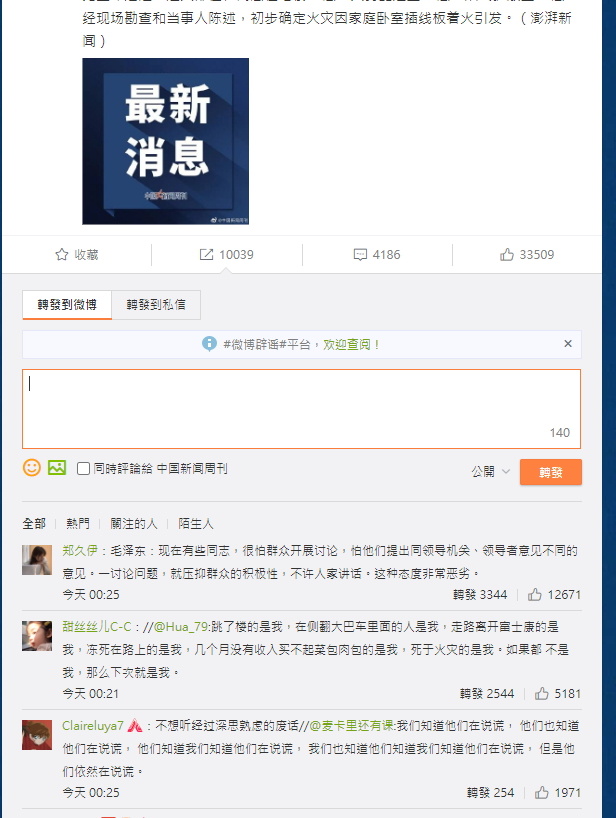This screenshot has width=616, height=818.
Task: Click the repost icon next to 10039
Action: pos(206,255)
